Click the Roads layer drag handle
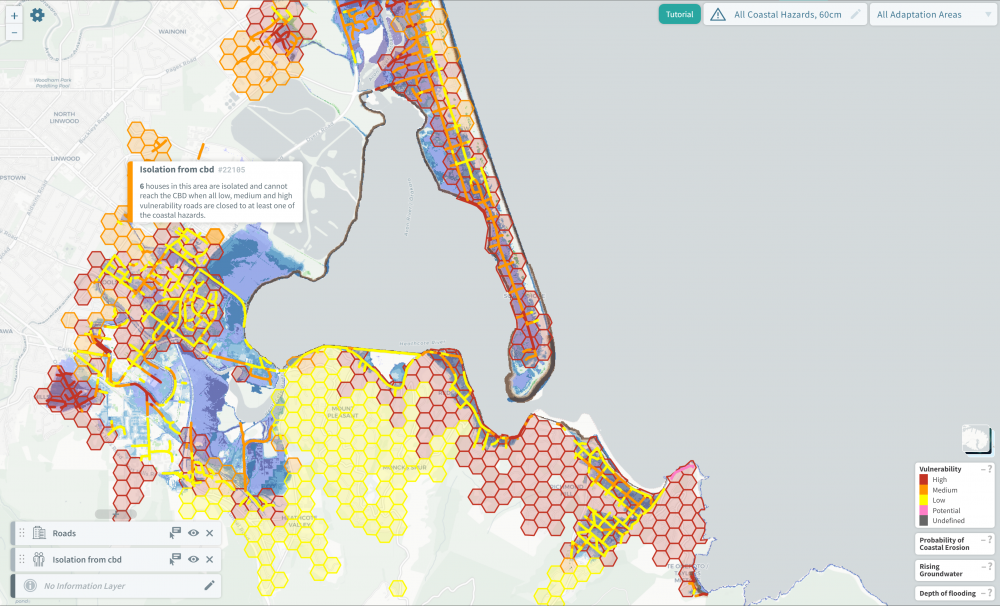This screenshot has width=1000, height=606. (22, 533)
